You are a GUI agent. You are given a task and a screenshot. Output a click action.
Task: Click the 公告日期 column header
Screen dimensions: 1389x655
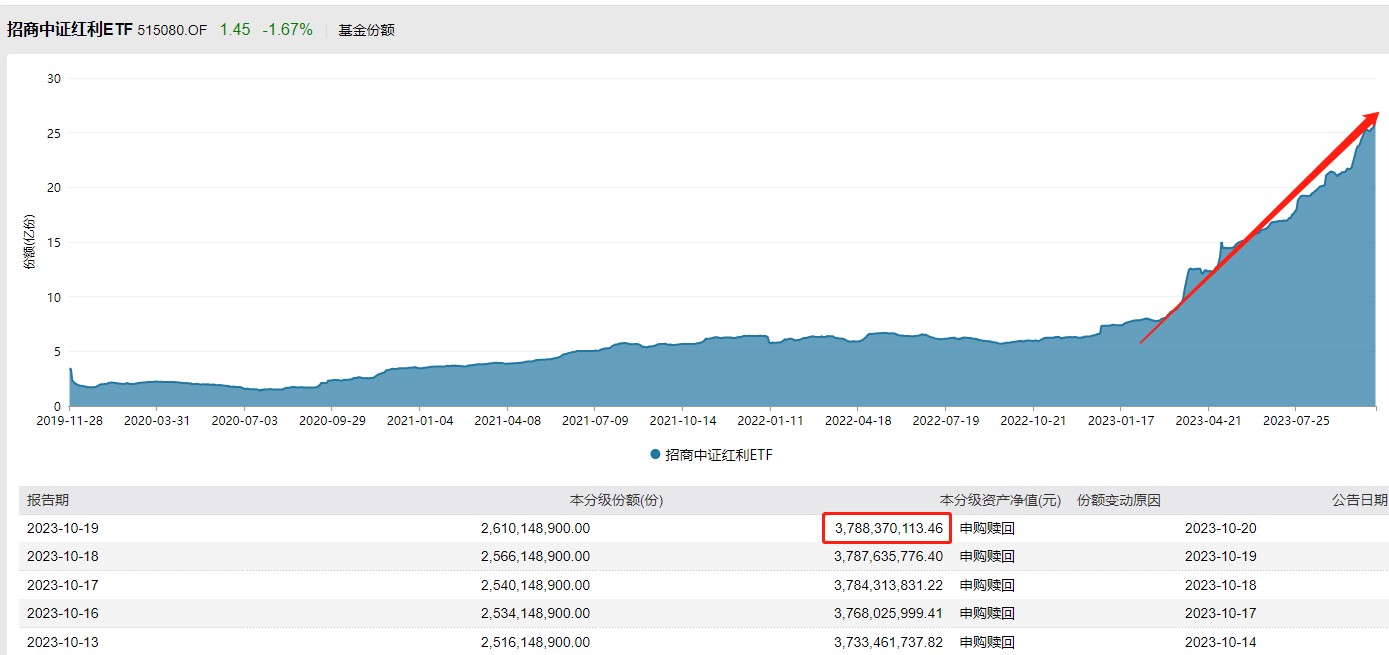(x=1359, y=500)
